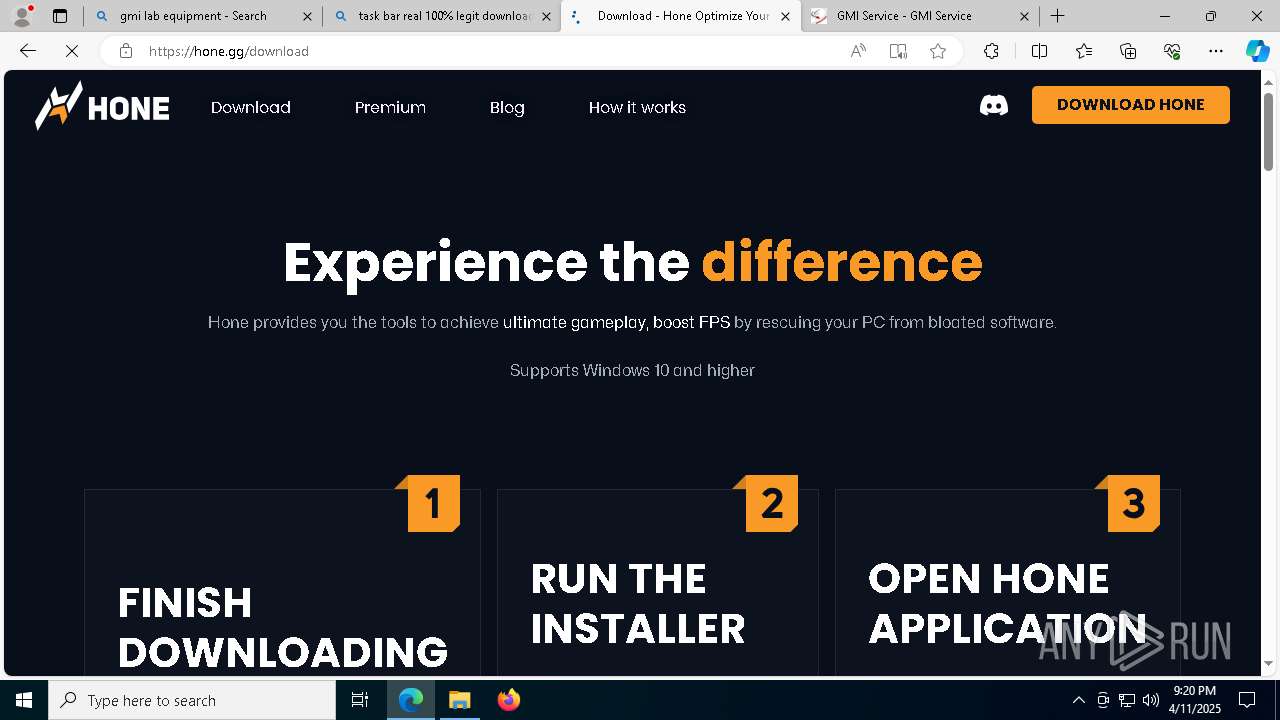
Task: Click 'Supports Windows 10 and higher' text
Action: (x=632, y=370)
